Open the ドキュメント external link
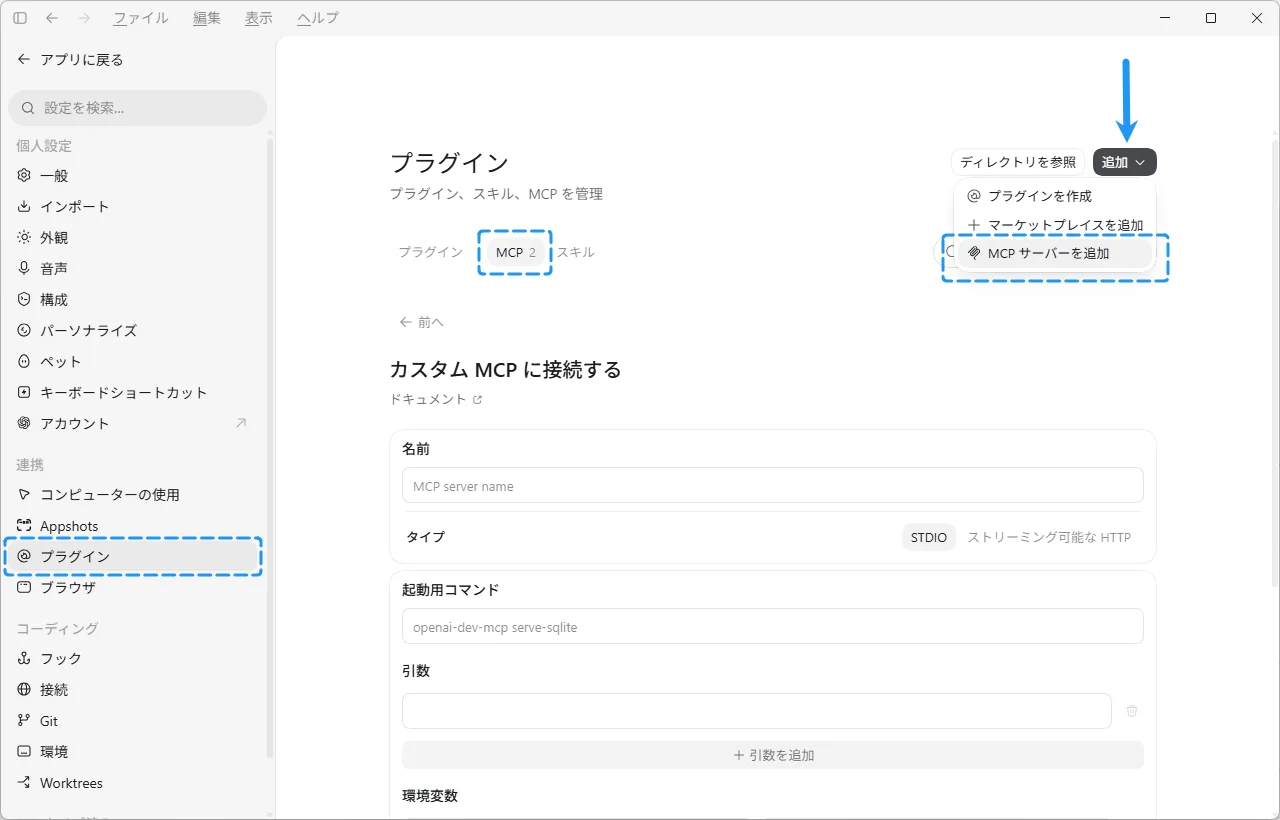This screenshot has width=1280, height=820. click(436, 399)
